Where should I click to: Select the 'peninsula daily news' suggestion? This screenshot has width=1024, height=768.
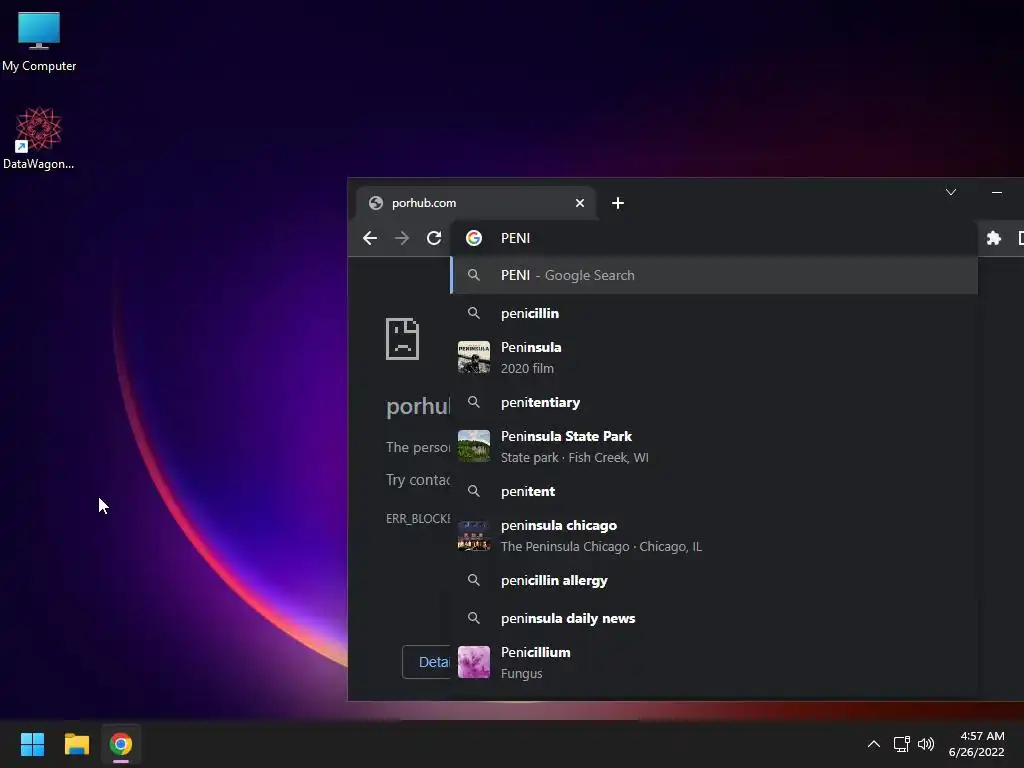pos(714,618)
